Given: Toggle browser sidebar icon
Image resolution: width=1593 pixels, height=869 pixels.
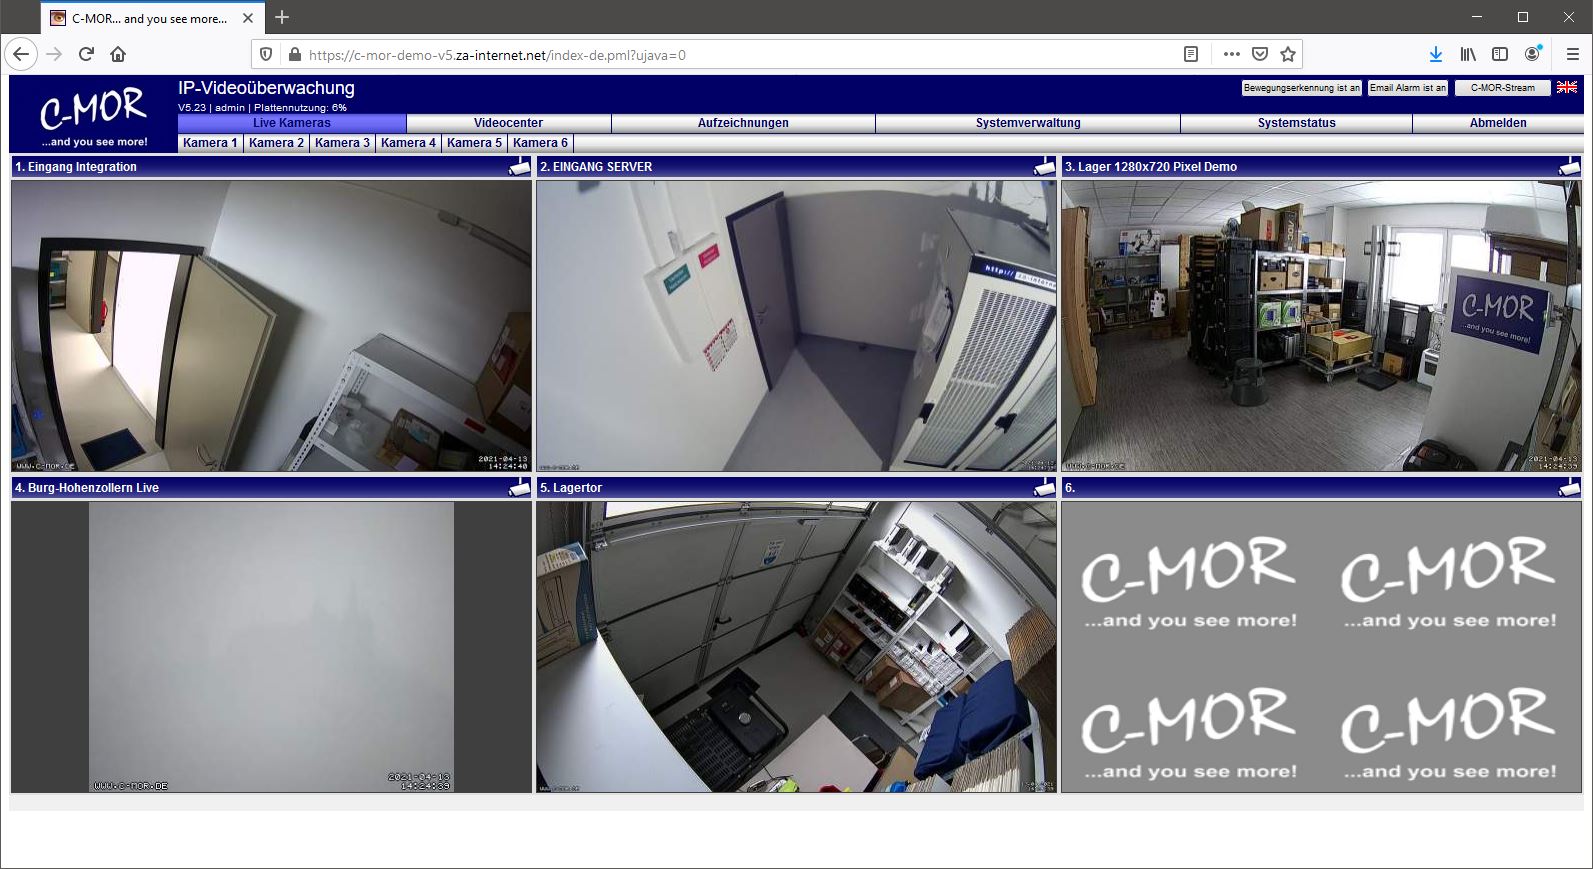Looking at the screenshot, I should coord(1500,54).
